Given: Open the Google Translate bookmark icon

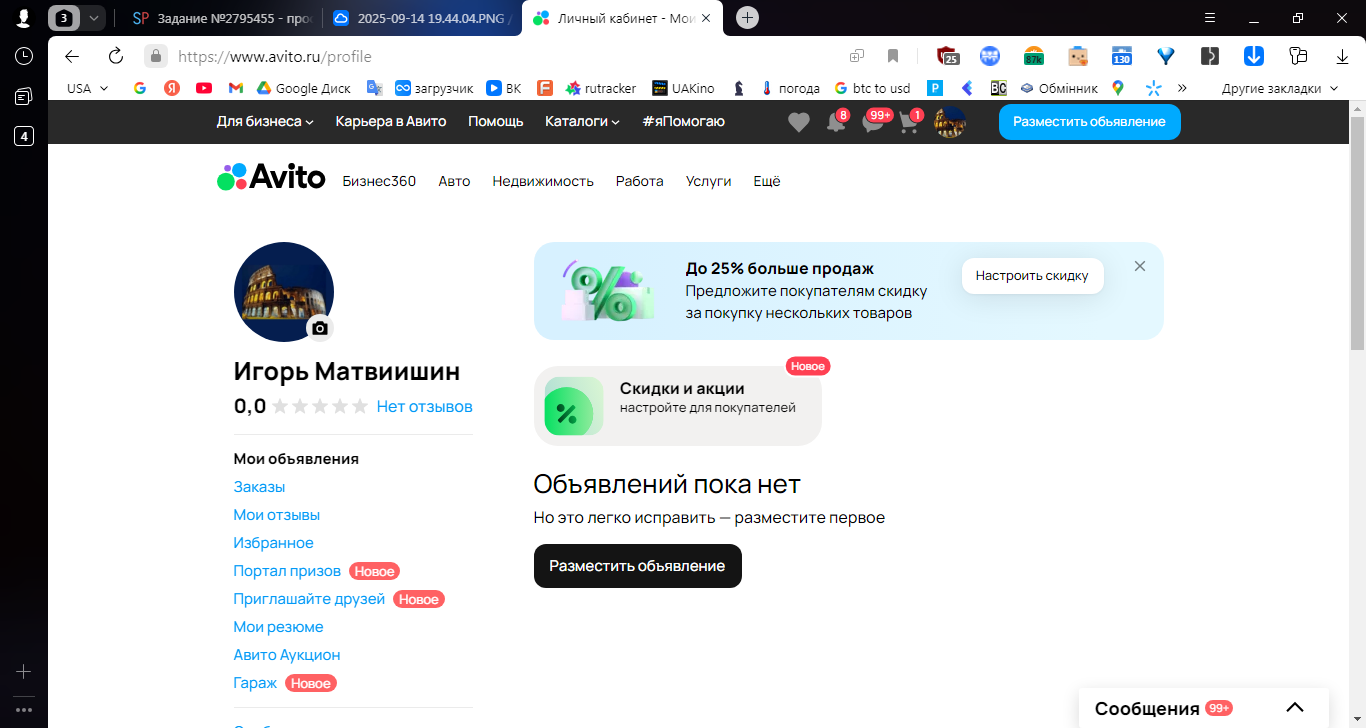Looking at the screenshot, I should pos(375,88).
